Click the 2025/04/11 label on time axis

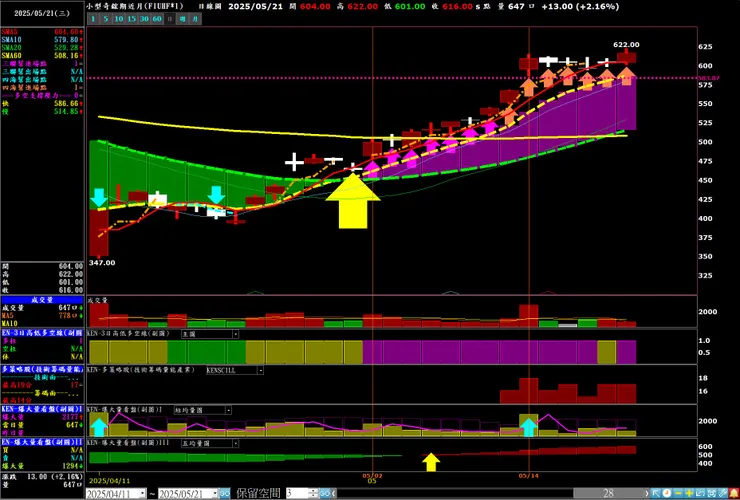110,481
